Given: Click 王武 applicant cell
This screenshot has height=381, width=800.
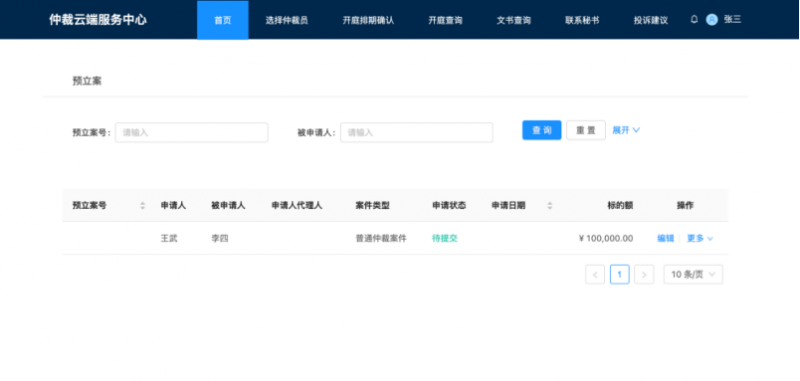Looking at the screenshot, I should pyautogui.click(x=169, y=238).
